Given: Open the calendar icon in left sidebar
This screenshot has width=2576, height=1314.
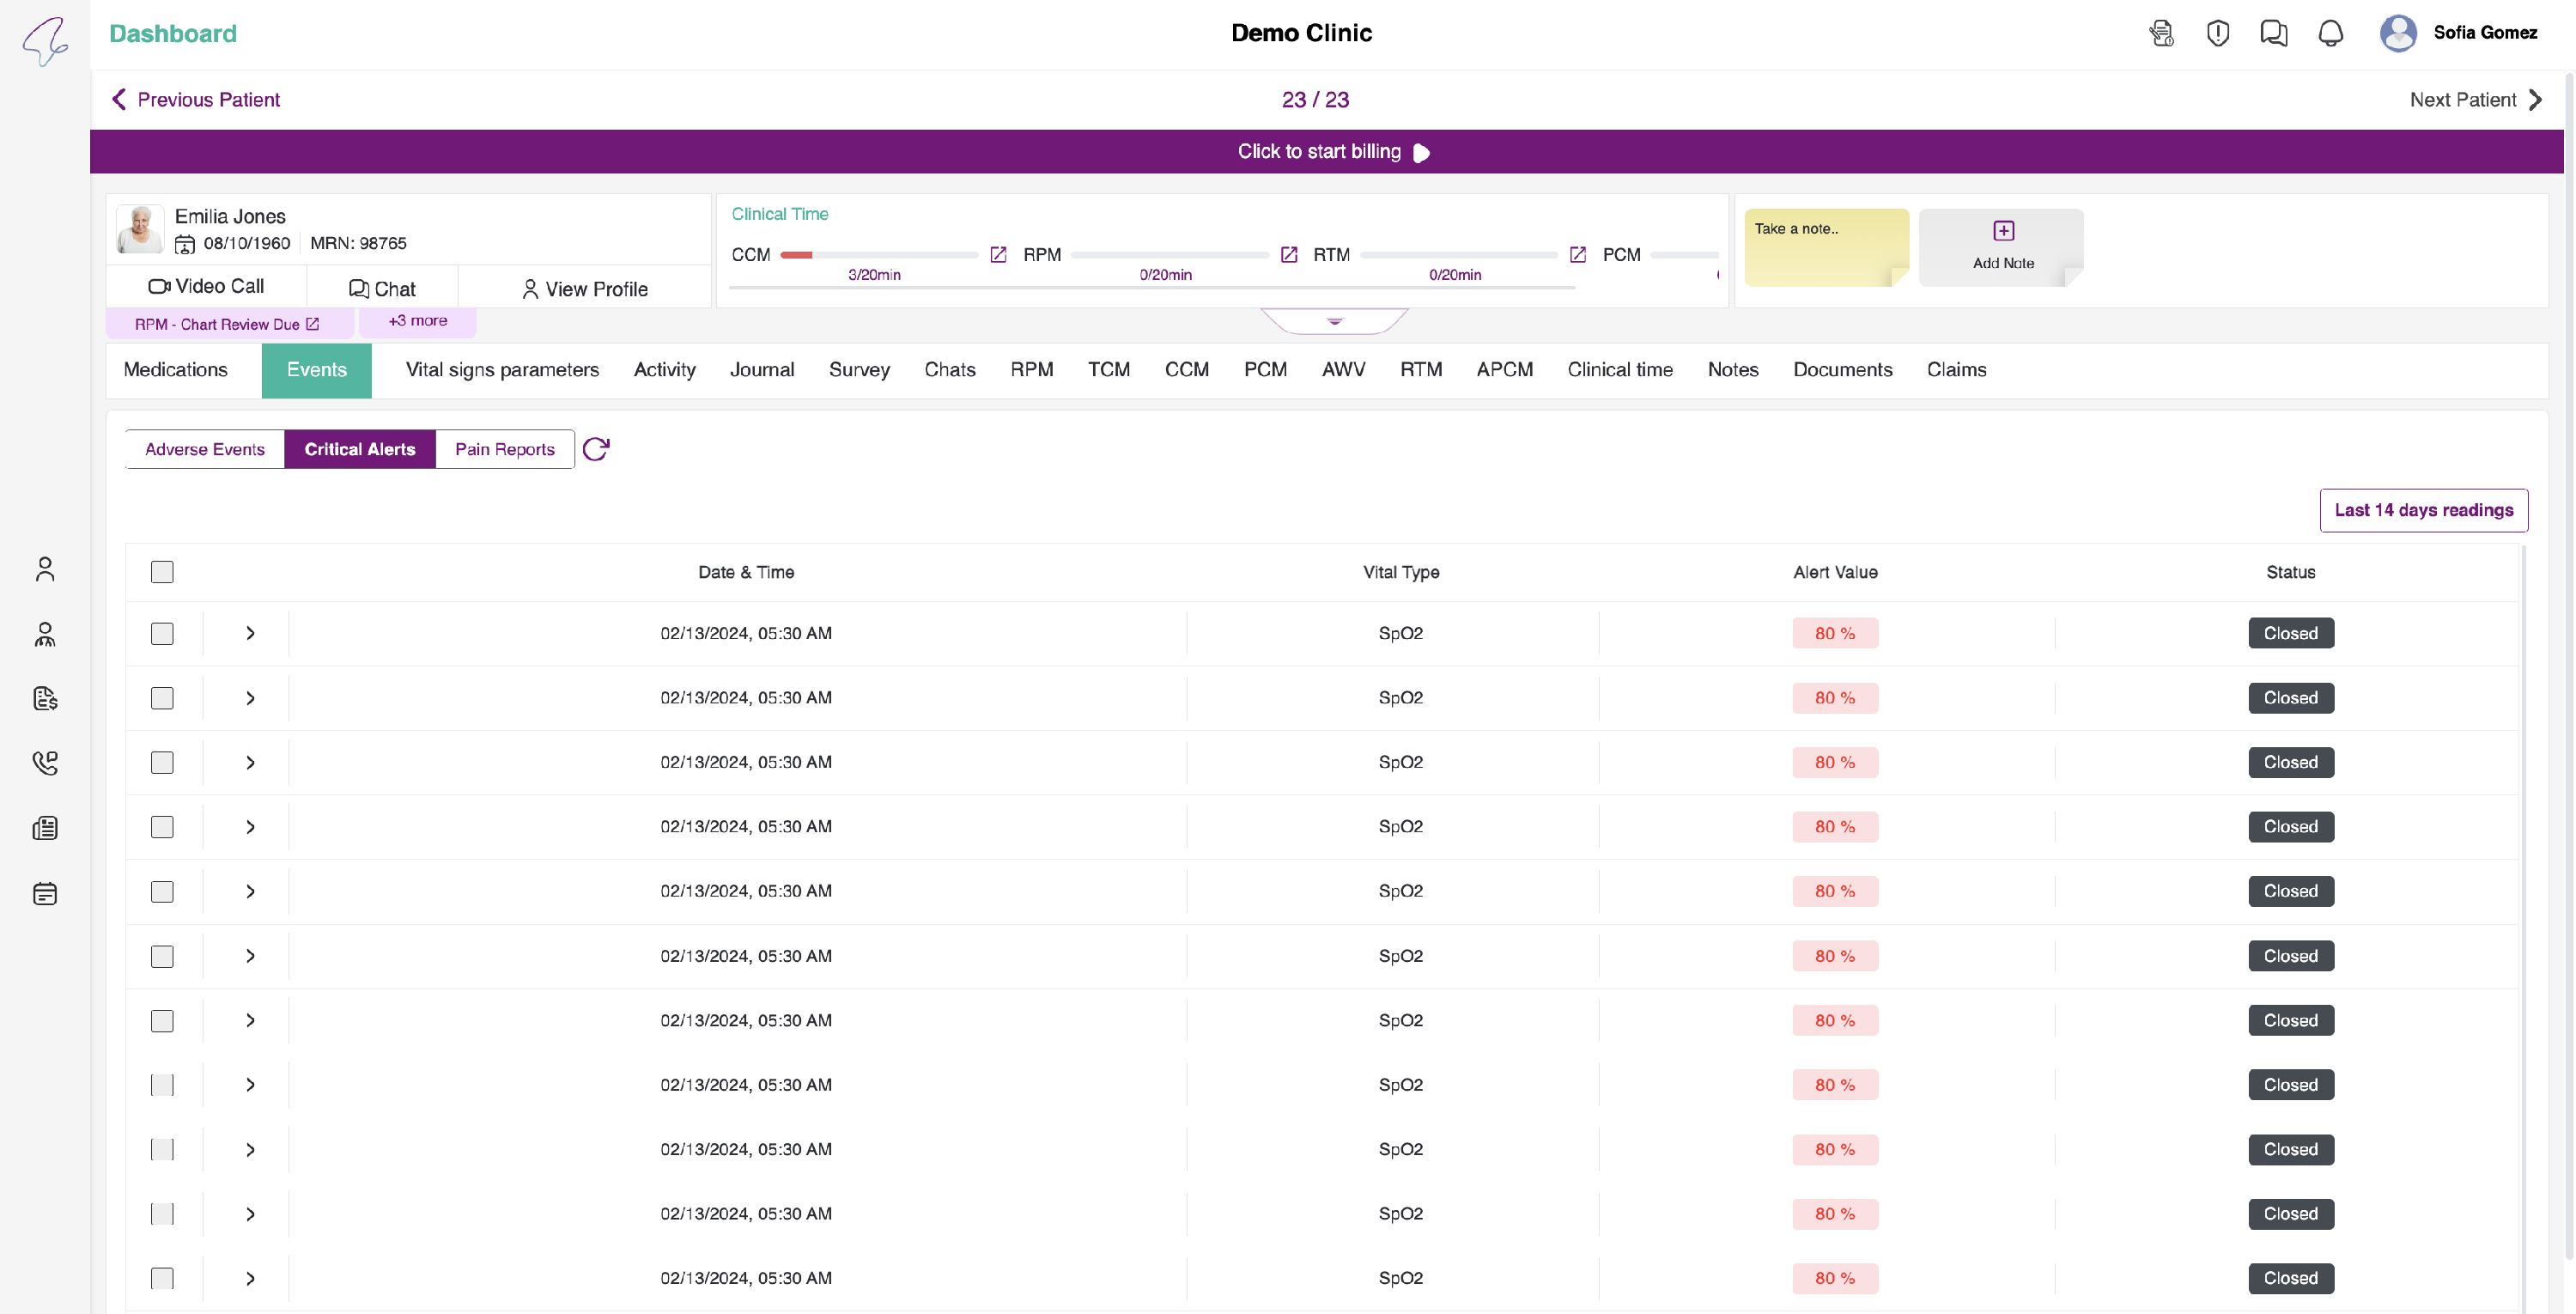Looking at the screenshot, I should coord(45,893).
